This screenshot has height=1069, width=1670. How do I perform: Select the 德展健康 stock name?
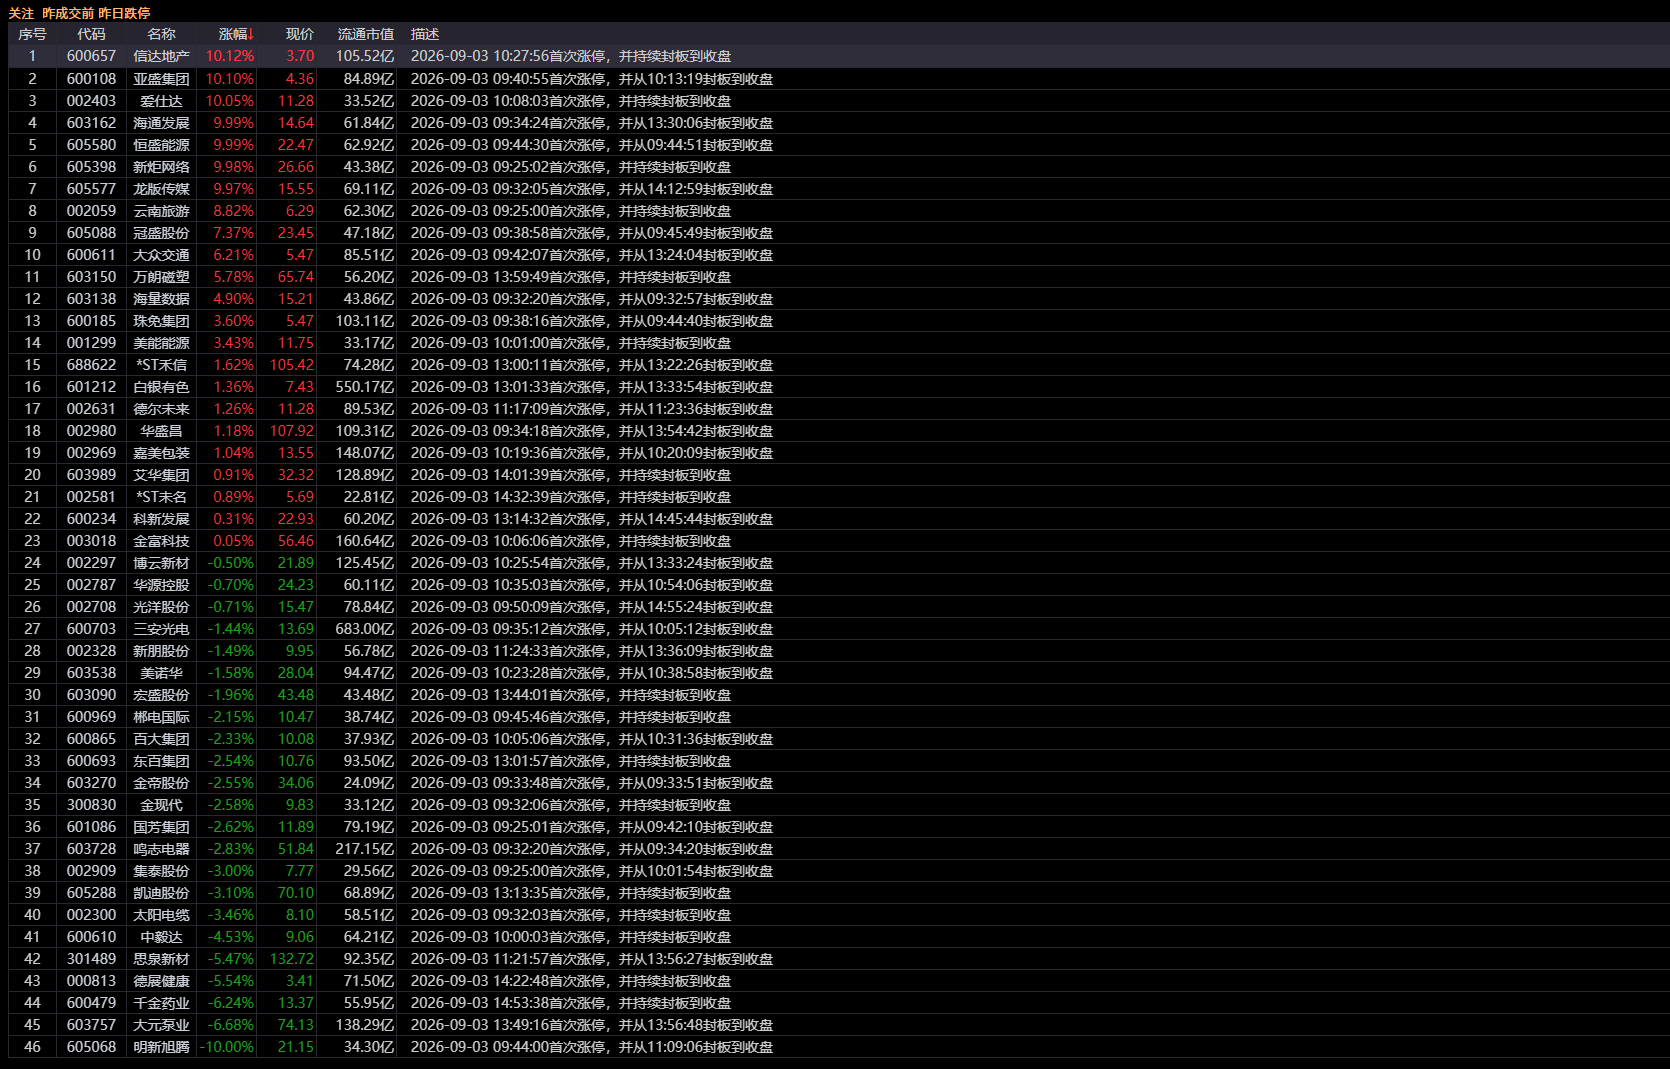pyautogui.click(x=161, y=980)
